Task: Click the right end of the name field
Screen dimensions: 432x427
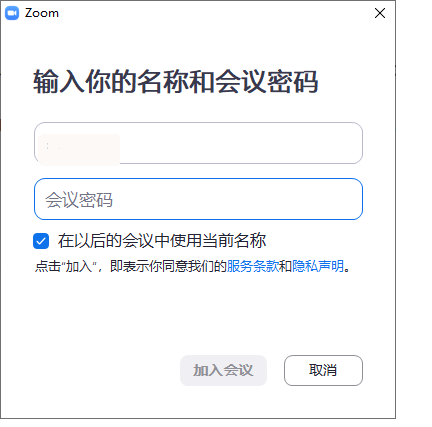Action: 347,143
